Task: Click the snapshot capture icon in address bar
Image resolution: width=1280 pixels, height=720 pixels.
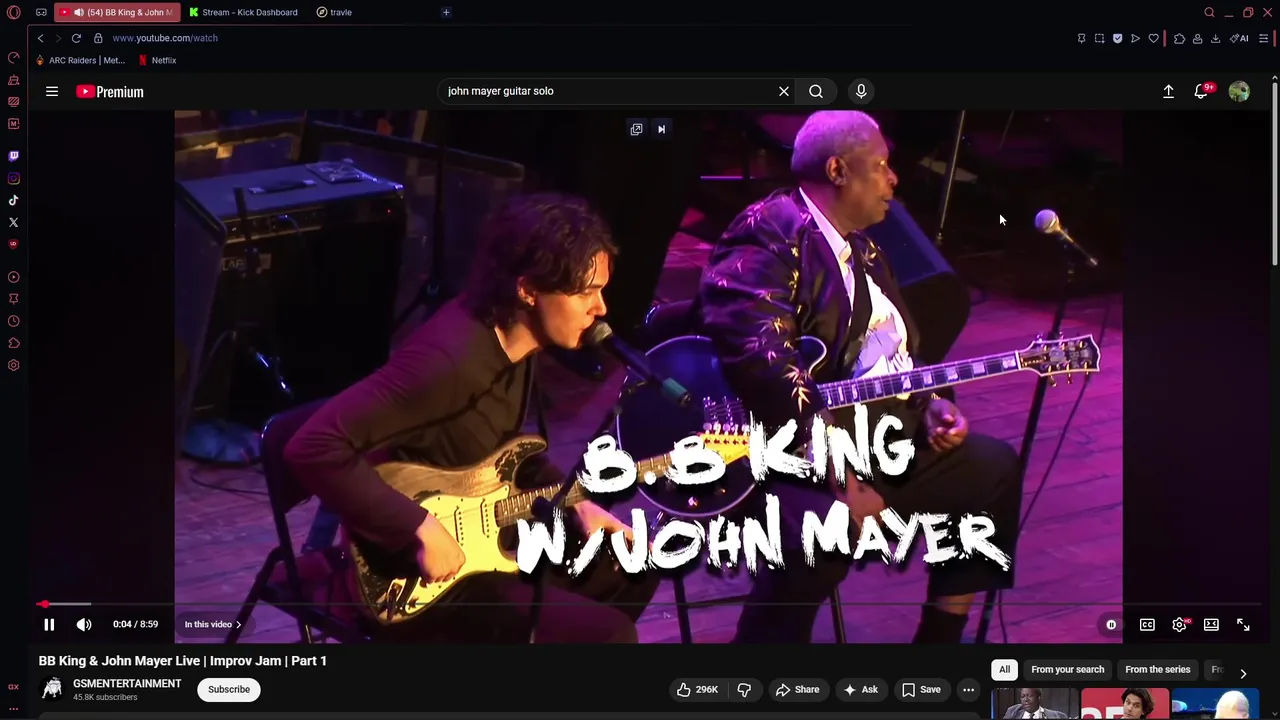Action: (x=1099, y=38)
